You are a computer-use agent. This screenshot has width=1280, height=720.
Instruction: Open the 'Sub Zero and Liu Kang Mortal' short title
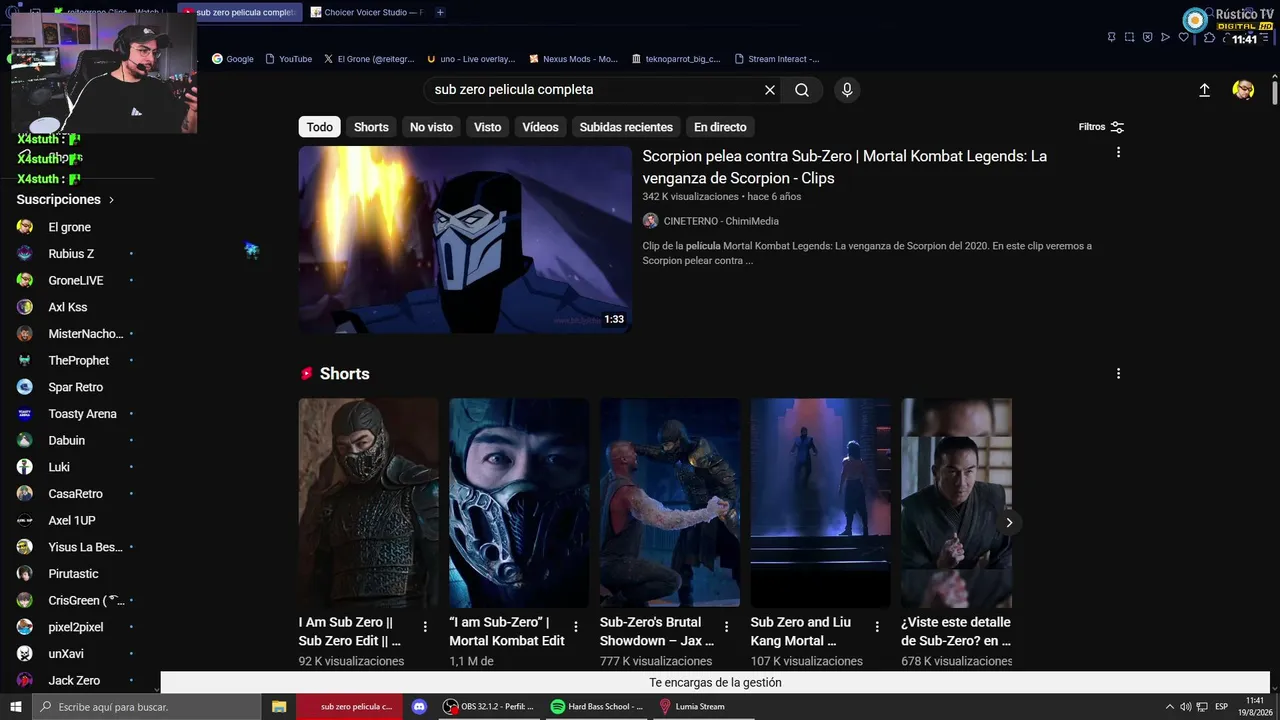(x=801, y=631)
